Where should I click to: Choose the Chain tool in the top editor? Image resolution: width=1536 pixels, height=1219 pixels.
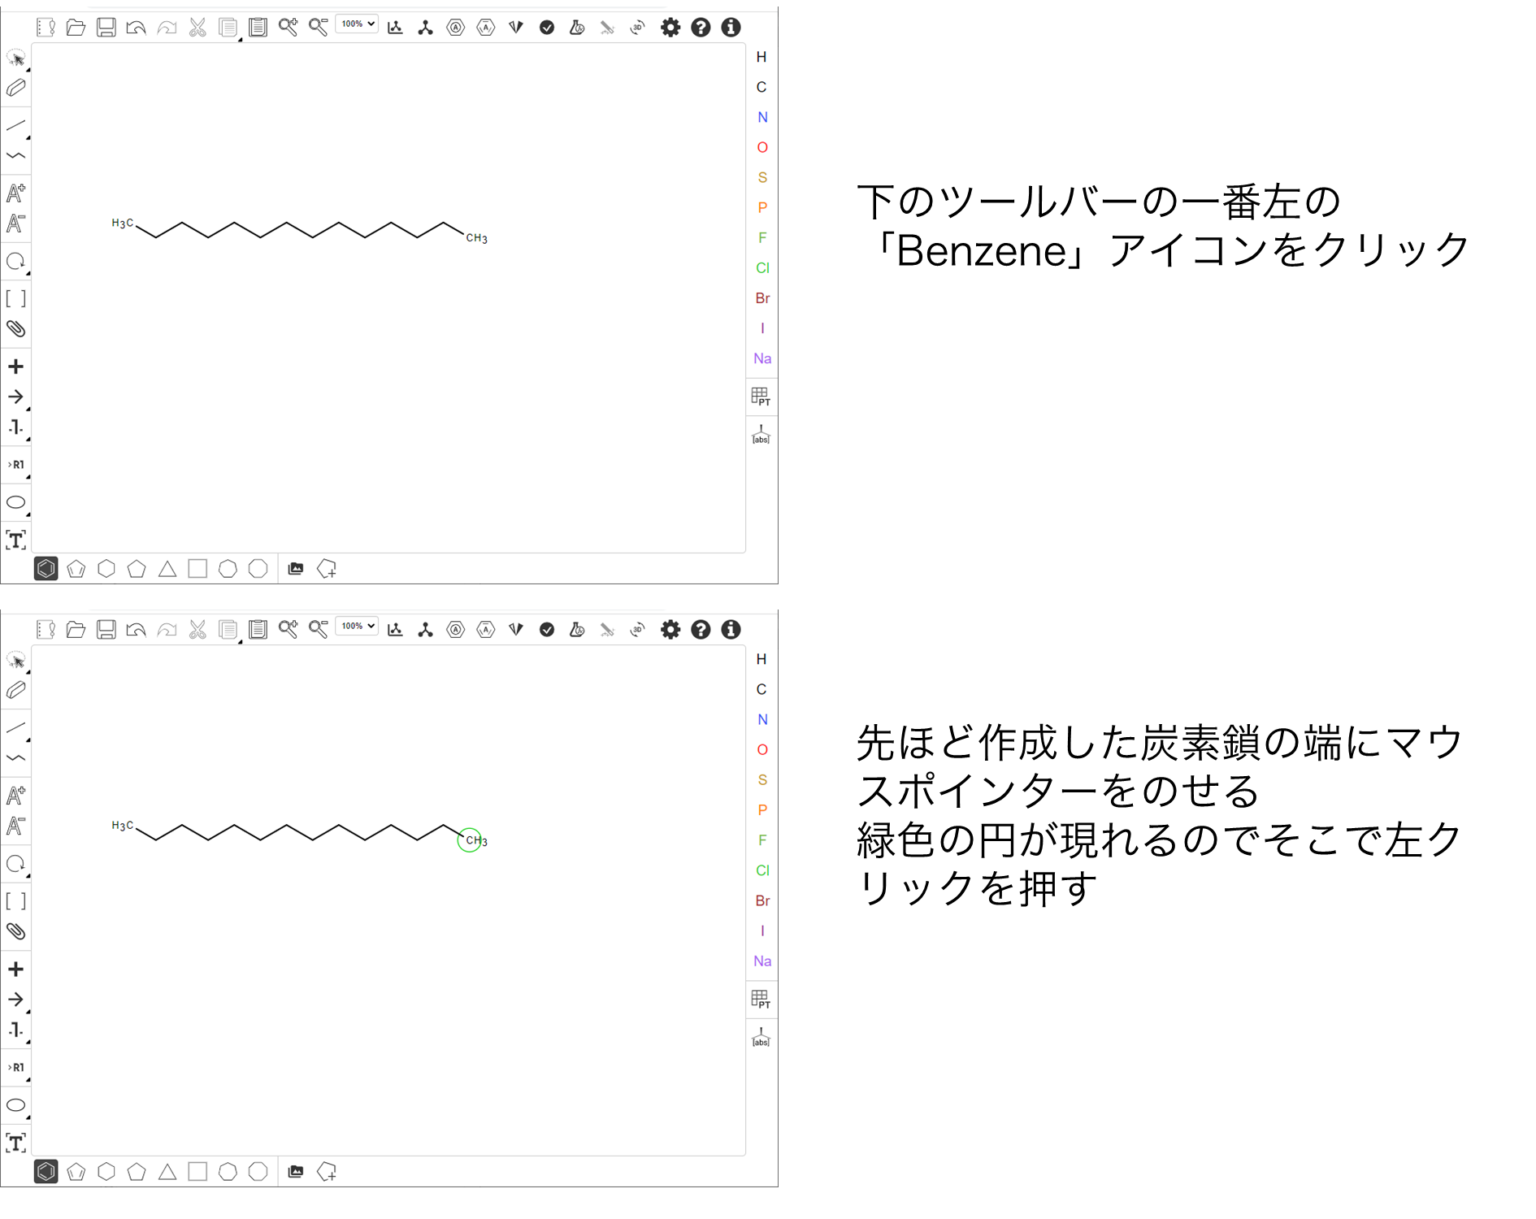coord(16,156)
